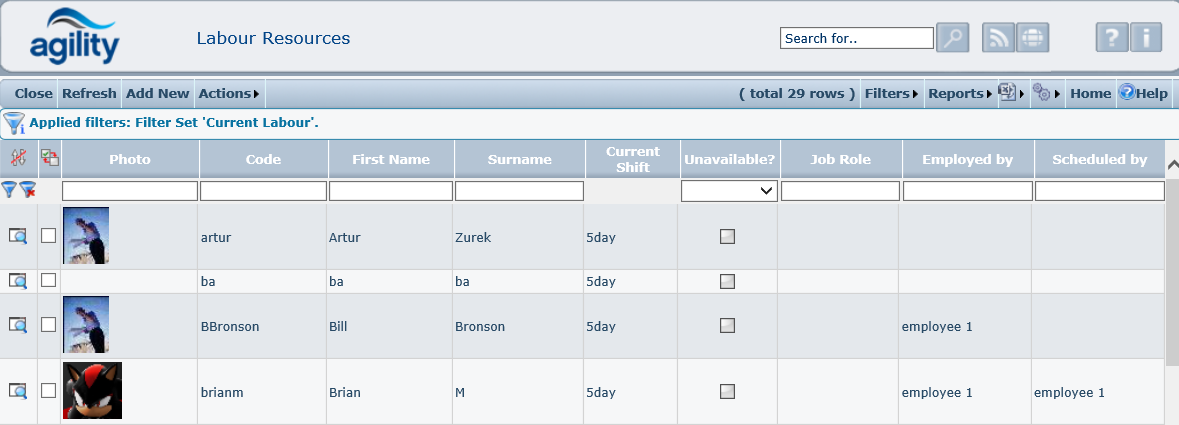Click the clear sorting icon in grid header

pyautogui.click(x=17, y=157)
